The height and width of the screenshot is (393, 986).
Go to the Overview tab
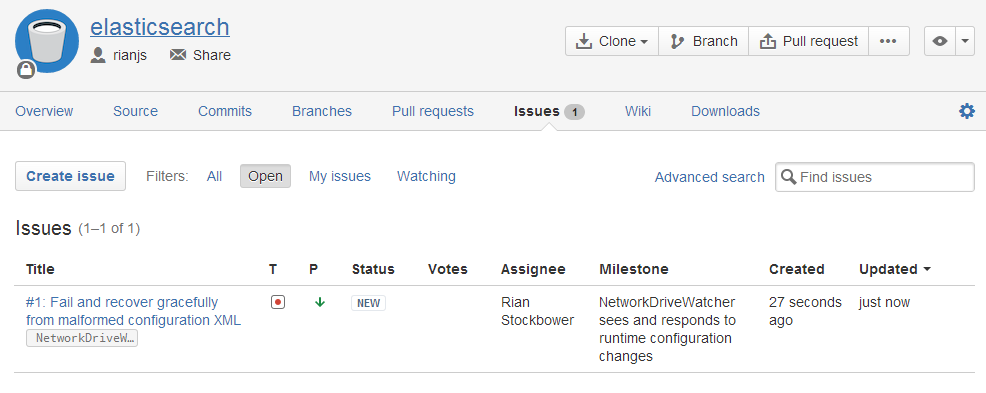pyautogui.click(x=44, y=111)
